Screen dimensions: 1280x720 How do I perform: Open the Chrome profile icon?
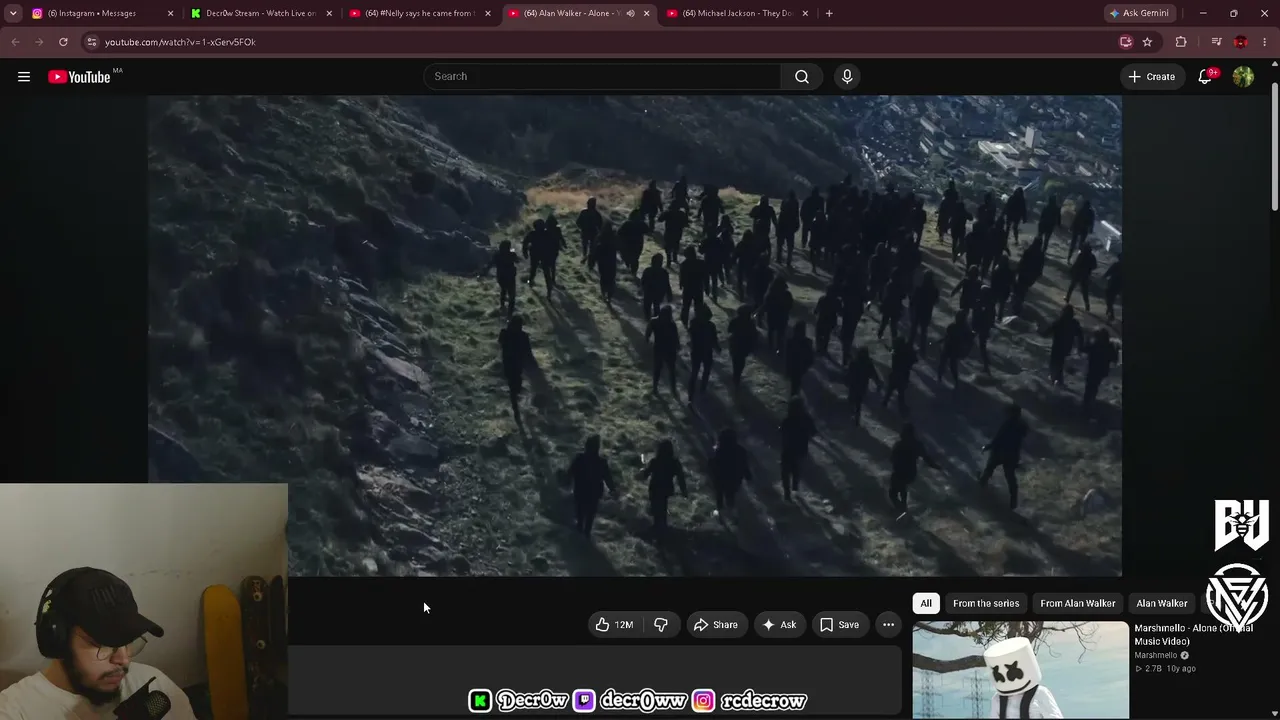1241,42
